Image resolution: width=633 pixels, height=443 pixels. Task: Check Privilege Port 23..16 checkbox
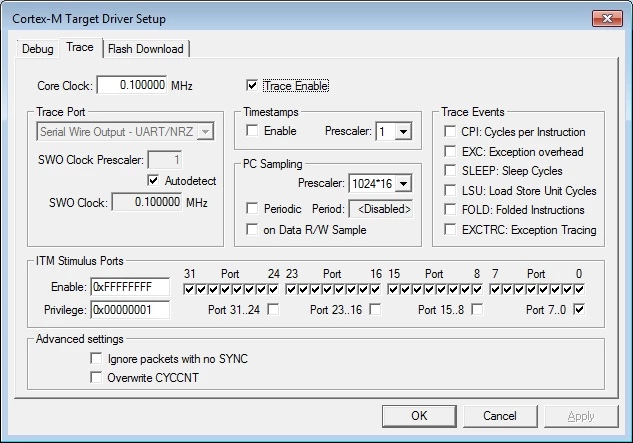click(375, 309)
